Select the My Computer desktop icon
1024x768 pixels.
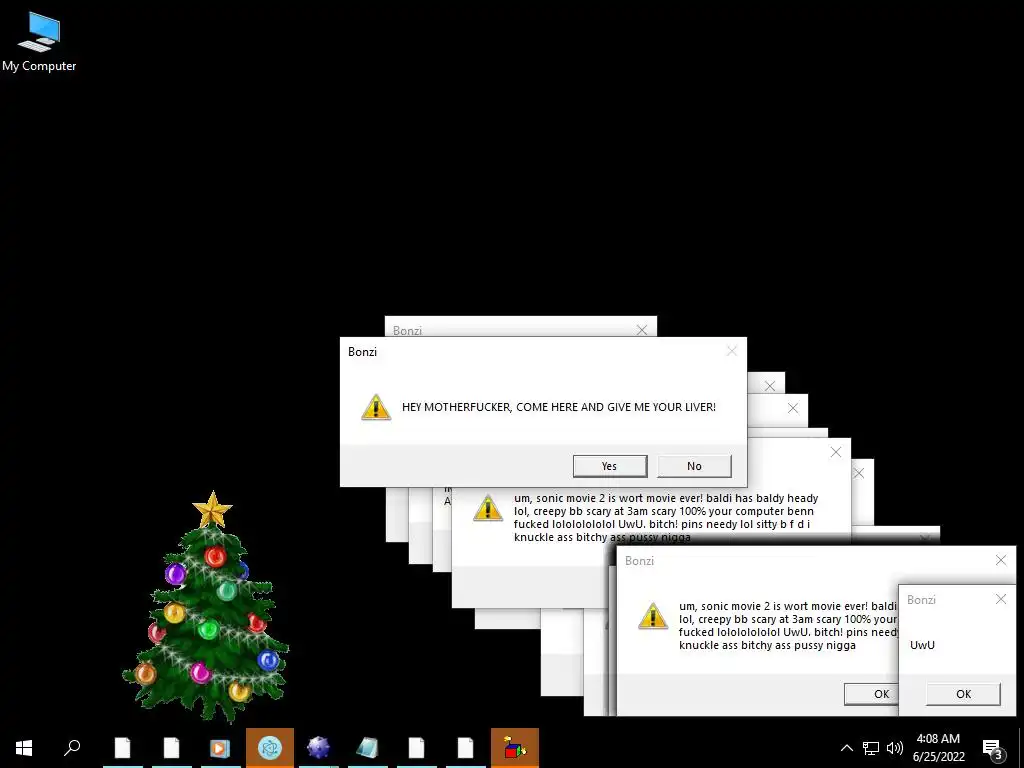(39, 42)
